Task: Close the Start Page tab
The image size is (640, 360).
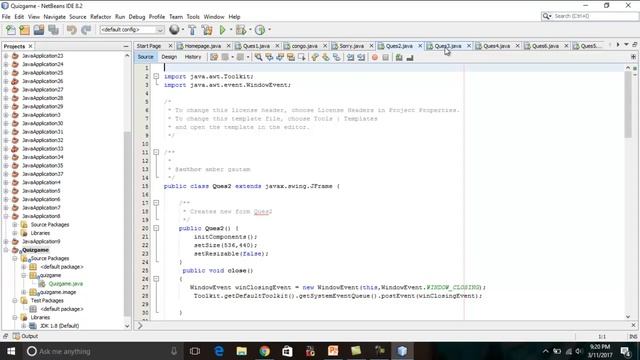Action: [x=170, y=46]
